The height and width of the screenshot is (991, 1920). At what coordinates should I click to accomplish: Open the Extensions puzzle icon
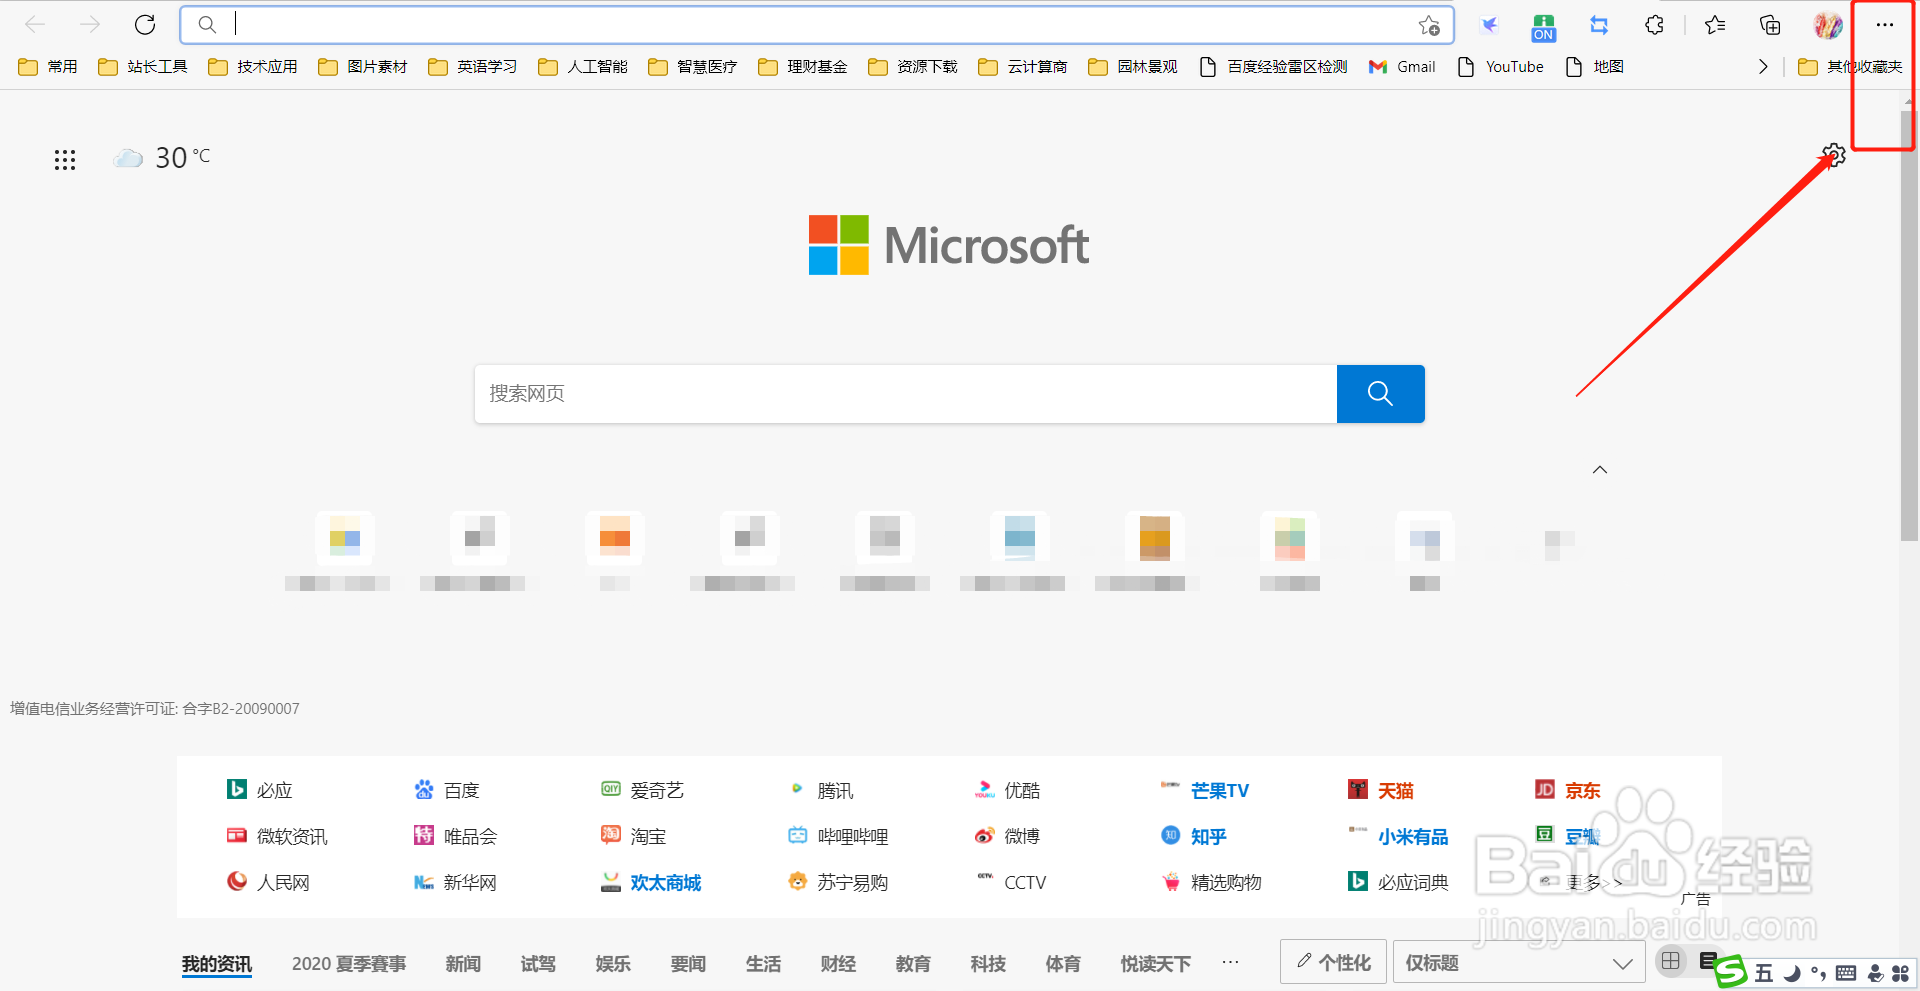coord(1655,25)
